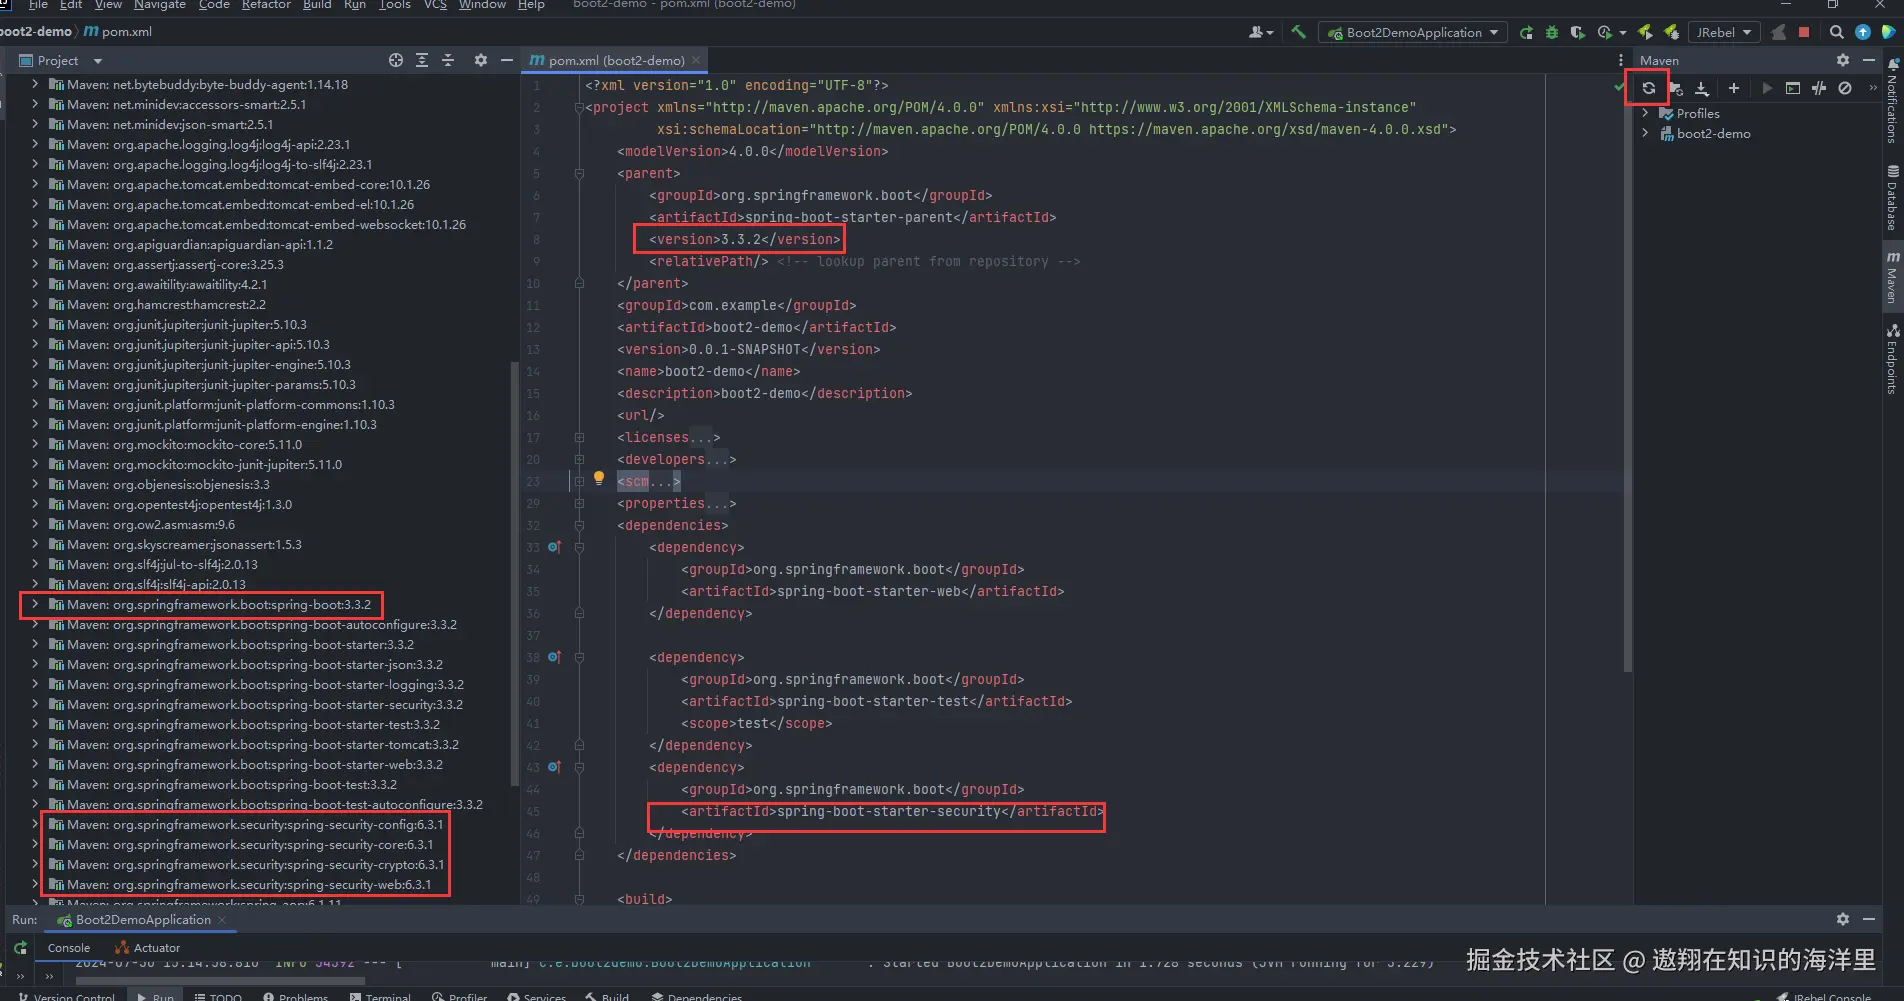Rerun application from Run panel
This screenshot has width=1904, height=1001.
[x=20, y=947]
